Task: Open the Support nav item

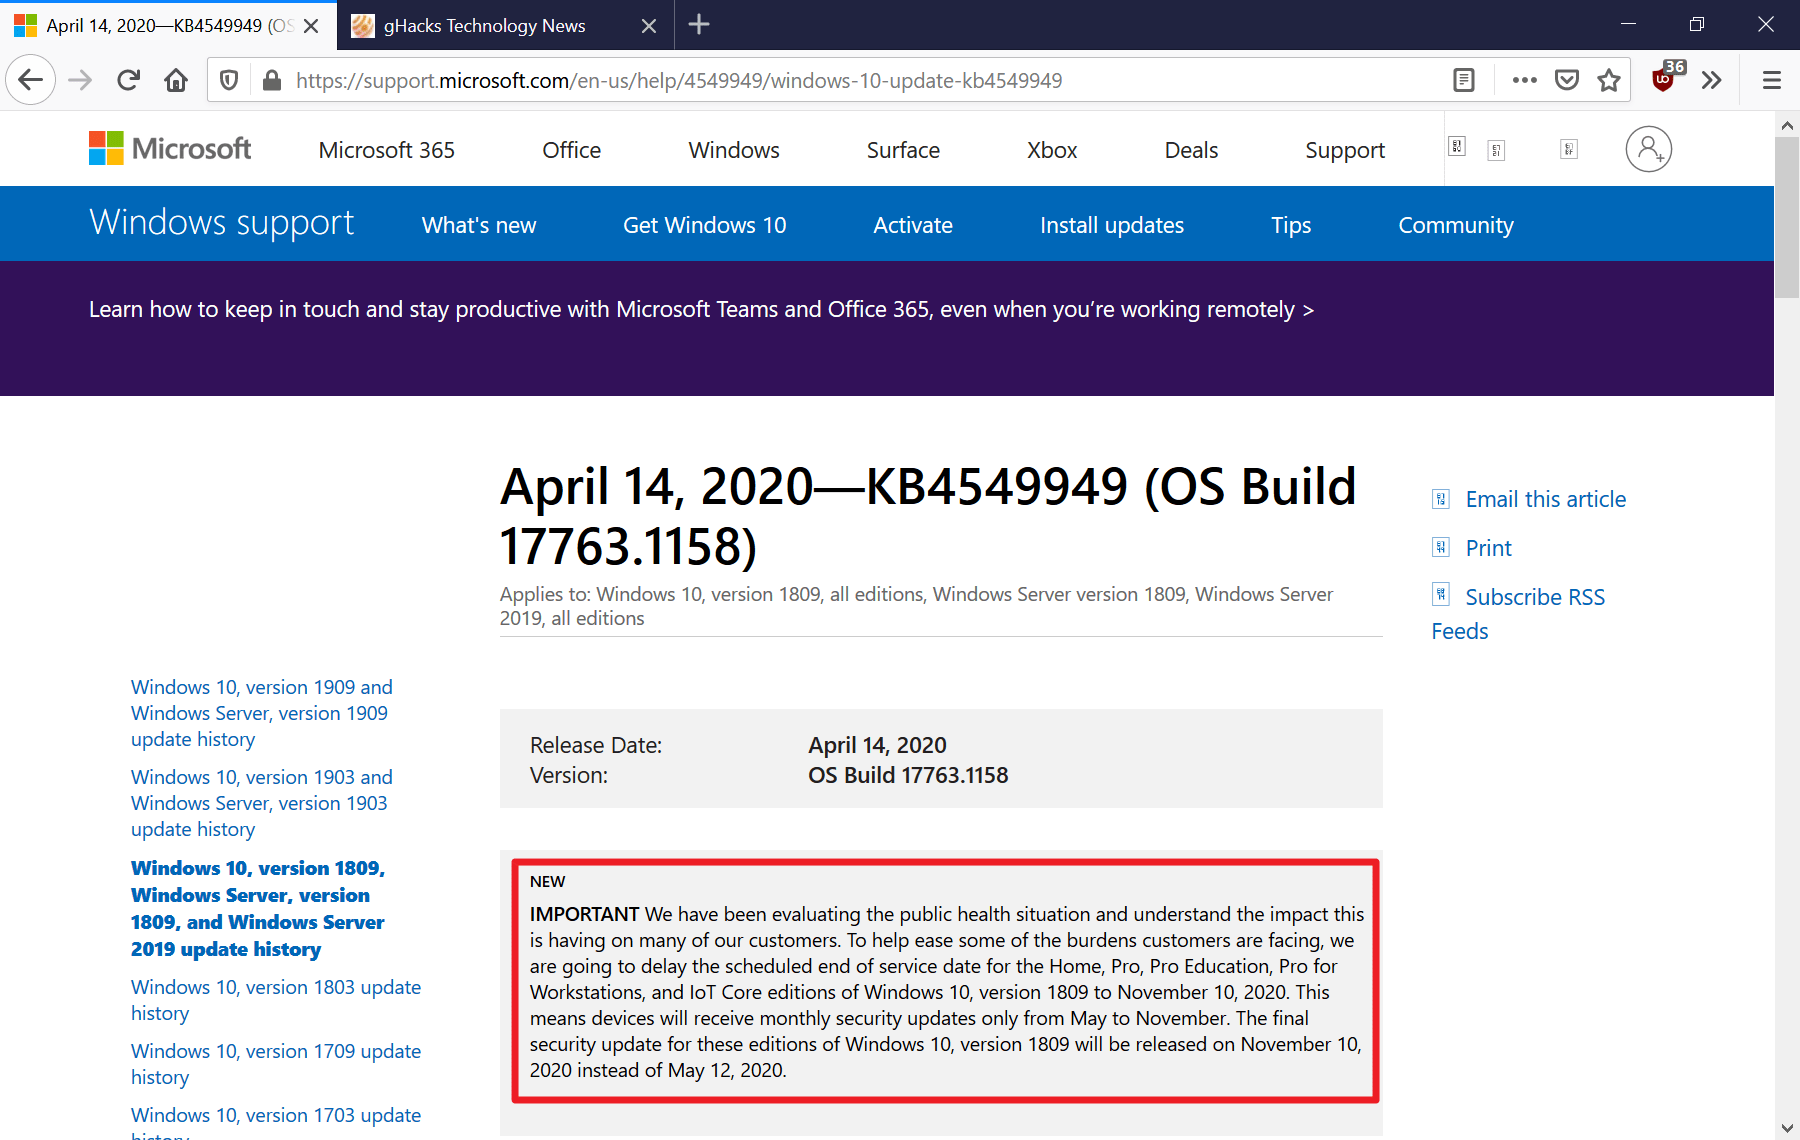Action: (1345, 150)
